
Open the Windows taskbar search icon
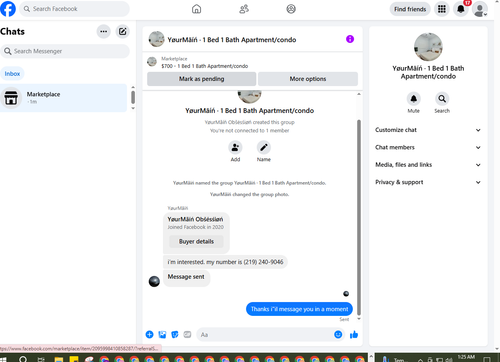(x=23, y=359)
